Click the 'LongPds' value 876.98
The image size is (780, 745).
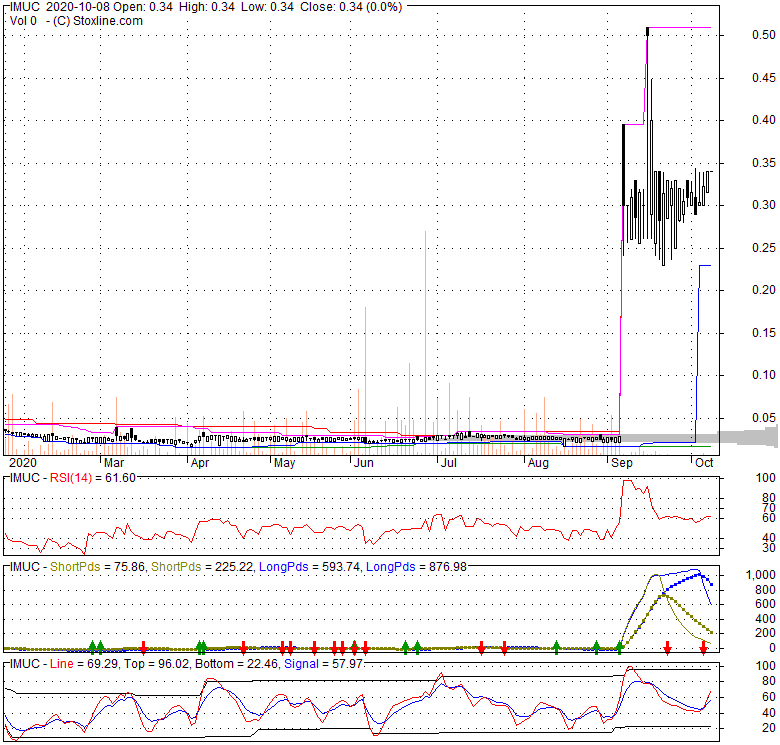(448, 567)
